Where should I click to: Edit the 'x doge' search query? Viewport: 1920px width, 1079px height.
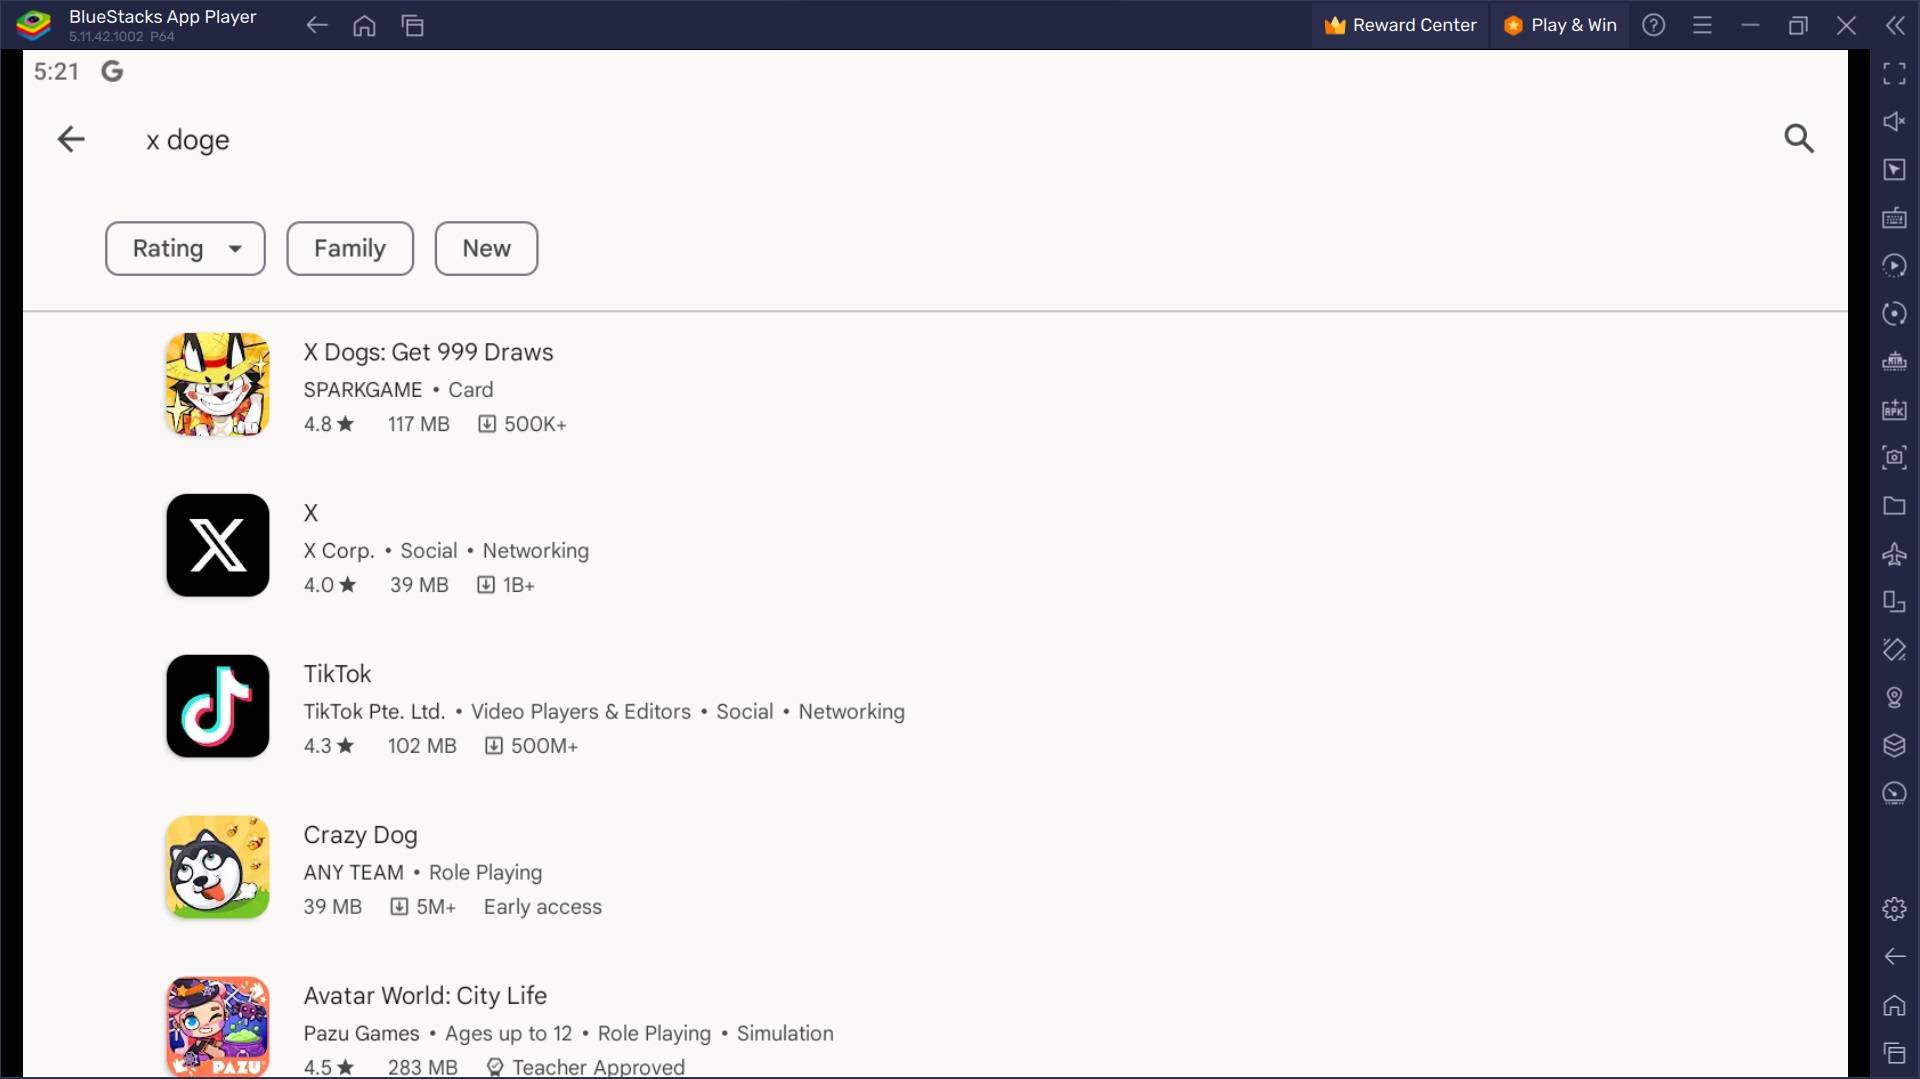point(188,140)
